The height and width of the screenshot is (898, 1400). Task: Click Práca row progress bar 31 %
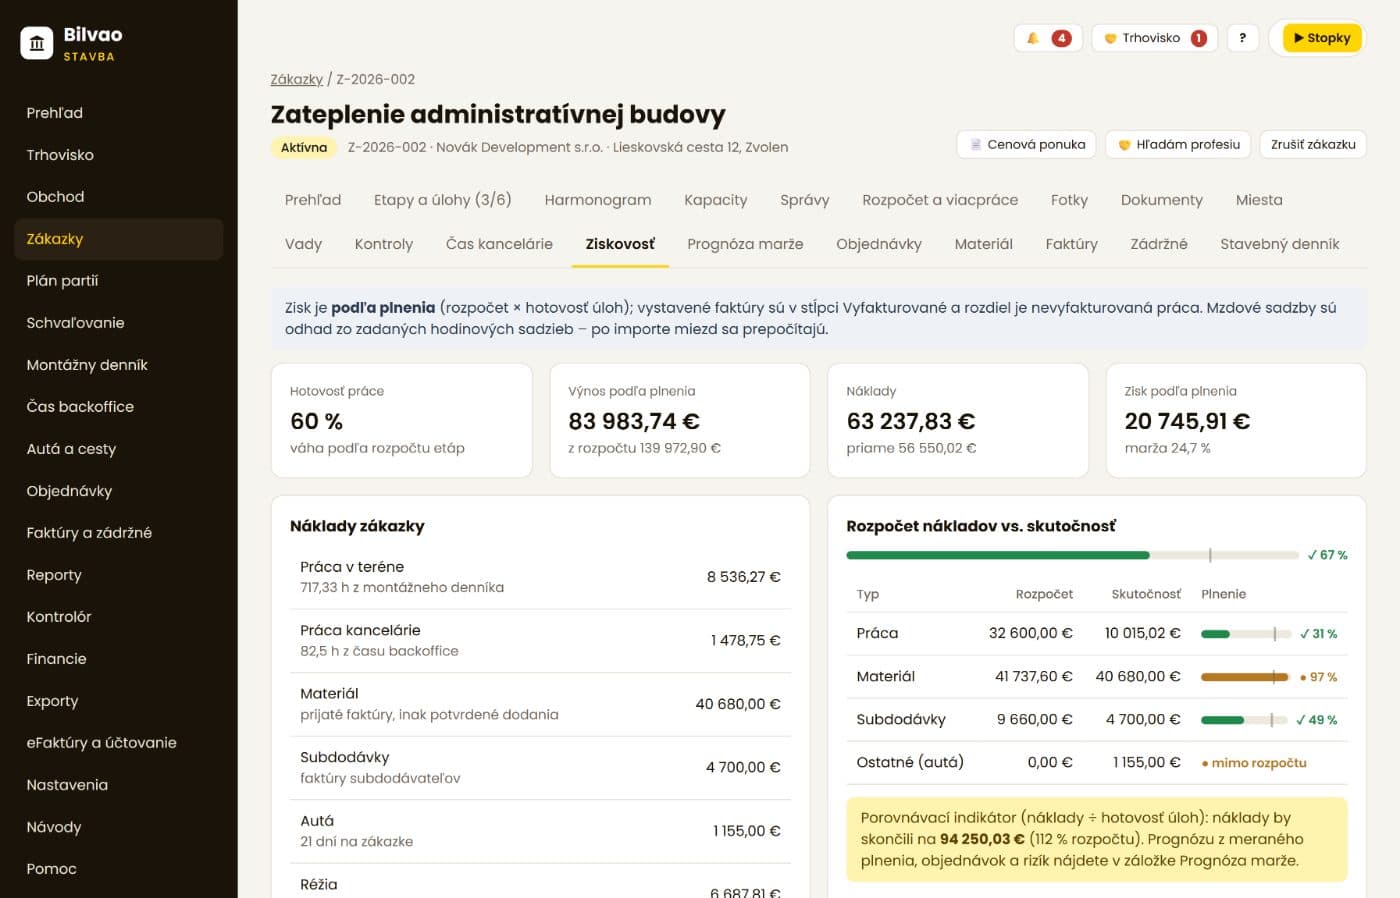pyautogui.click(x=1244, y=634)
